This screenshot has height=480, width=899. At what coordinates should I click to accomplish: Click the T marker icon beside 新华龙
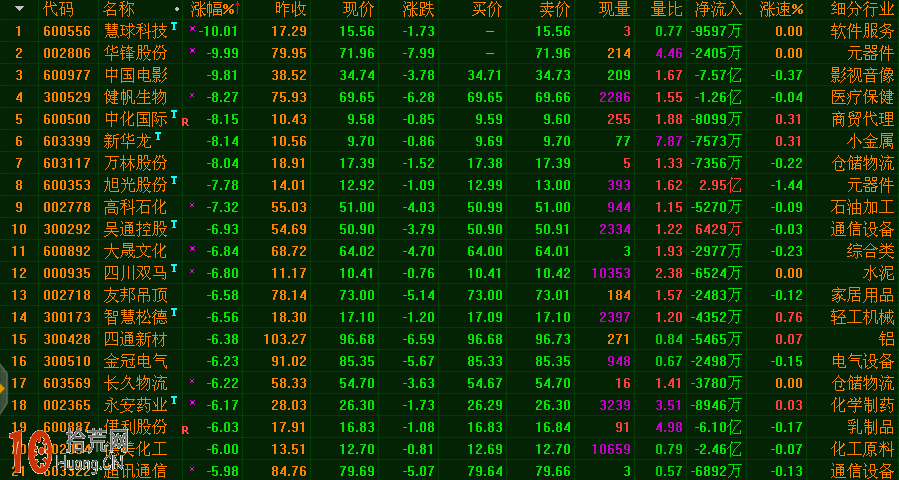pyautogui.click(x=158, y=136)
